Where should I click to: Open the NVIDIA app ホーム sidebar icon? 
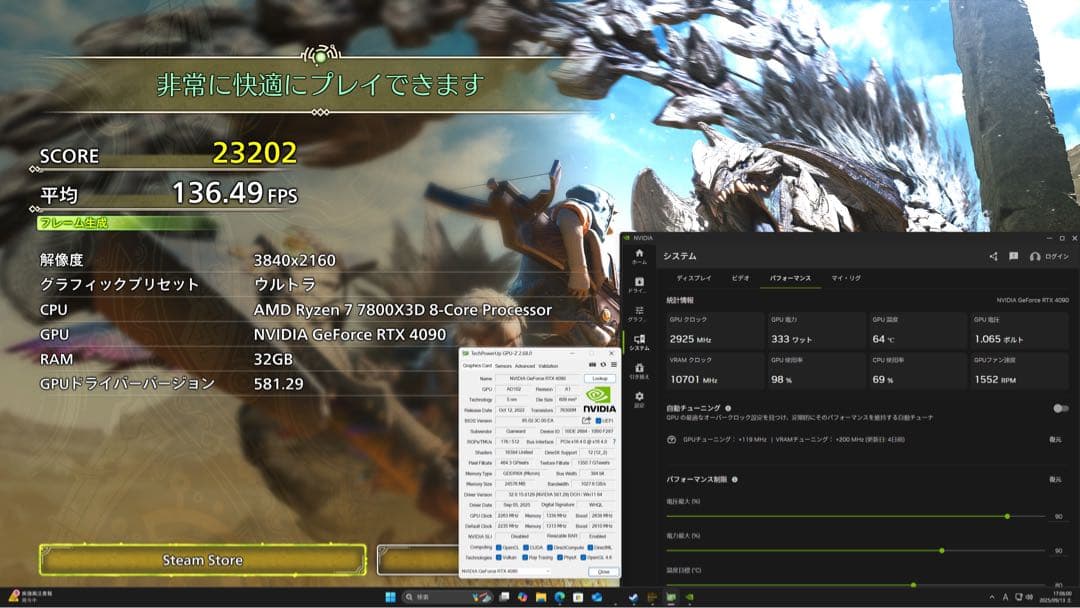pyautogui.click(x=639, y=252)
